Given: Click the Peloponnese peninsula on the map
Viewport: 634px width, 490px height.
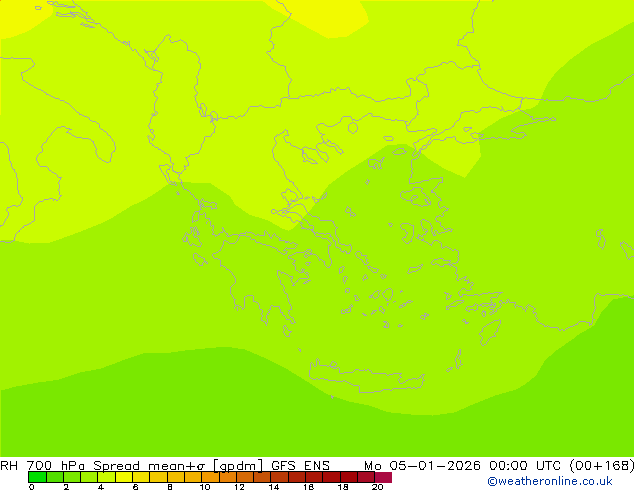Looking at the screenshot, I should (259, 277).
